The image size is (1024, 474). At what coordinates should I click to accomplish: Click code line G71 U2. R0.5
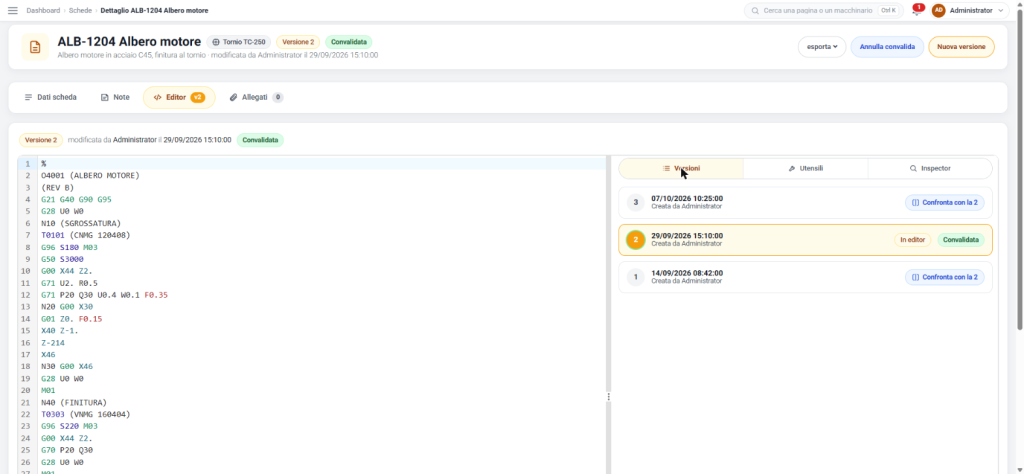coord(69,283)
